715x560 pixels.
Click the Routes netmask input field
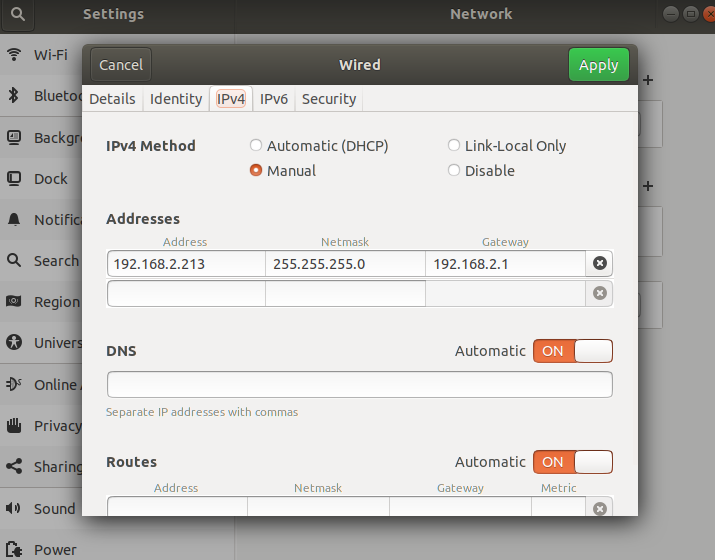318,507
